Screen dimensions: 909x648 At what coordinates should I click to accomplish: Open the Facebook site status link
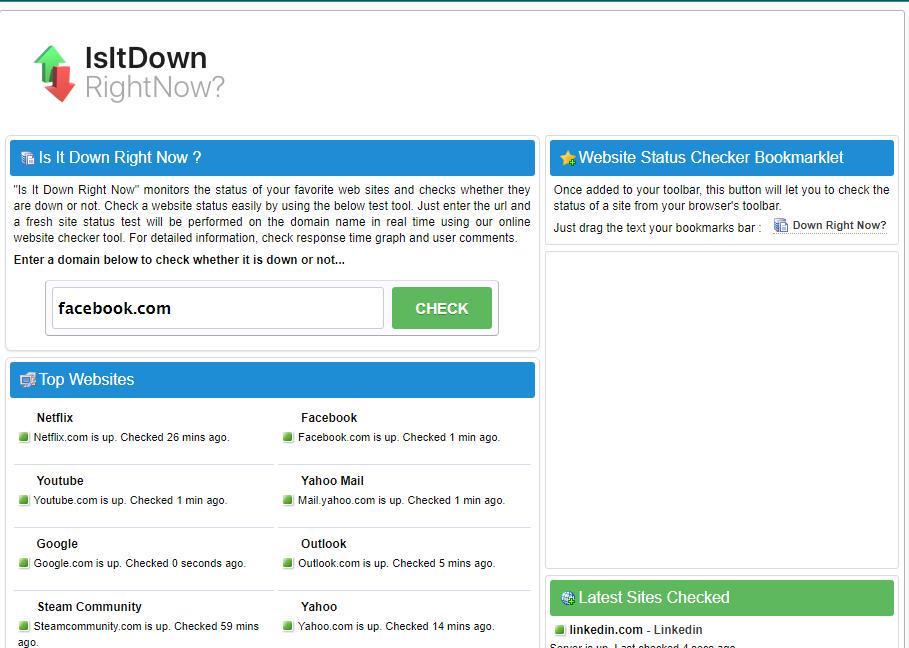pos(329,418)
